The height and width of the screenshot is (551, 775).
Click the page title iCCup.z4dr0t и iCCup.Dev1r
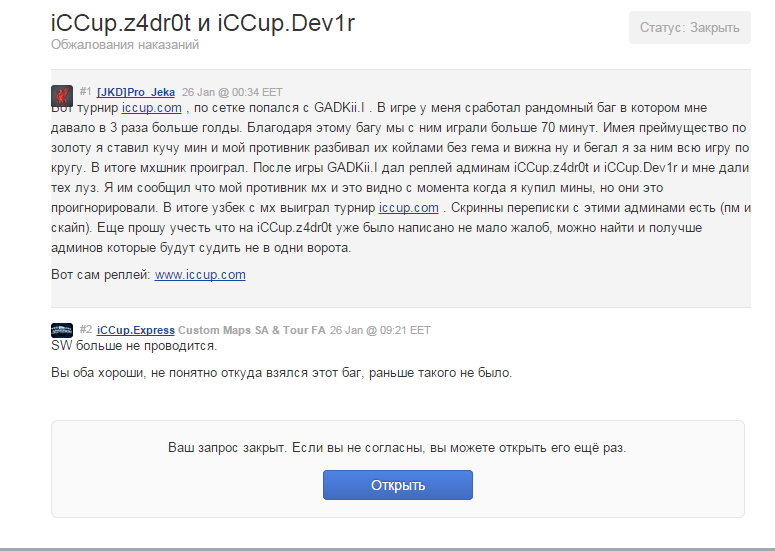[203, 23]
